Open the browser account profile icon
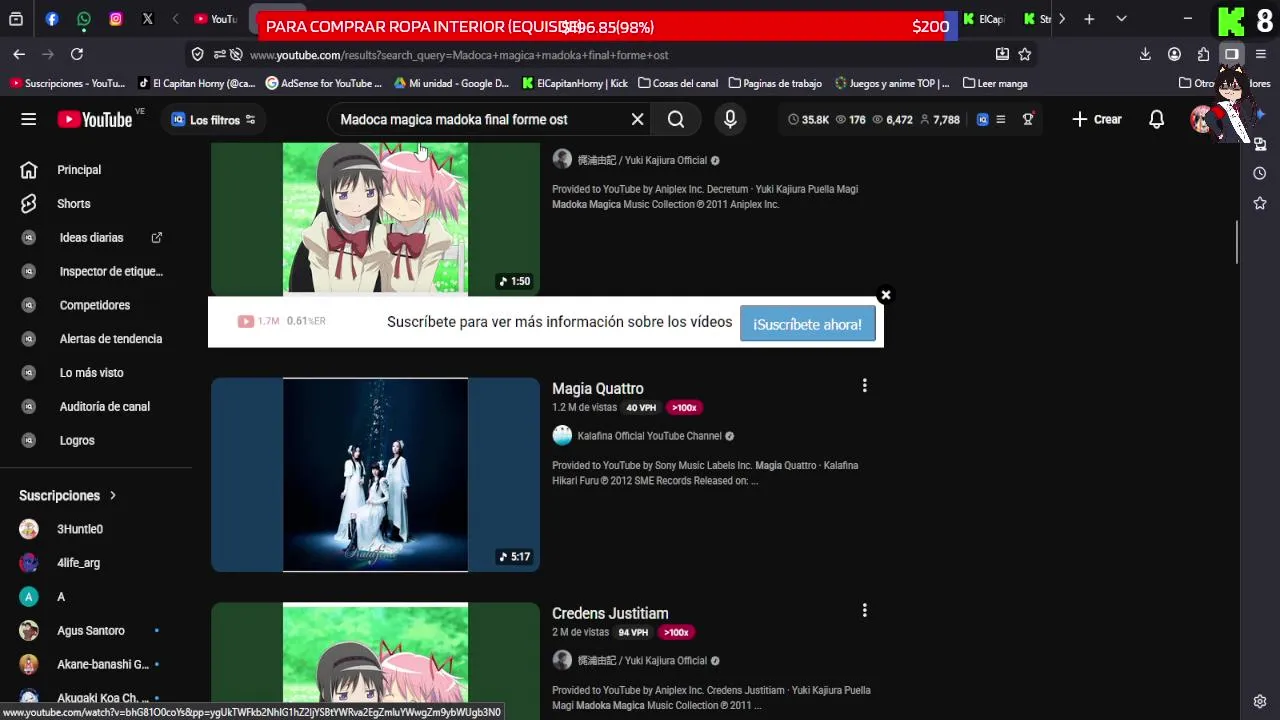1280x720 pixels. point(1175,54)
